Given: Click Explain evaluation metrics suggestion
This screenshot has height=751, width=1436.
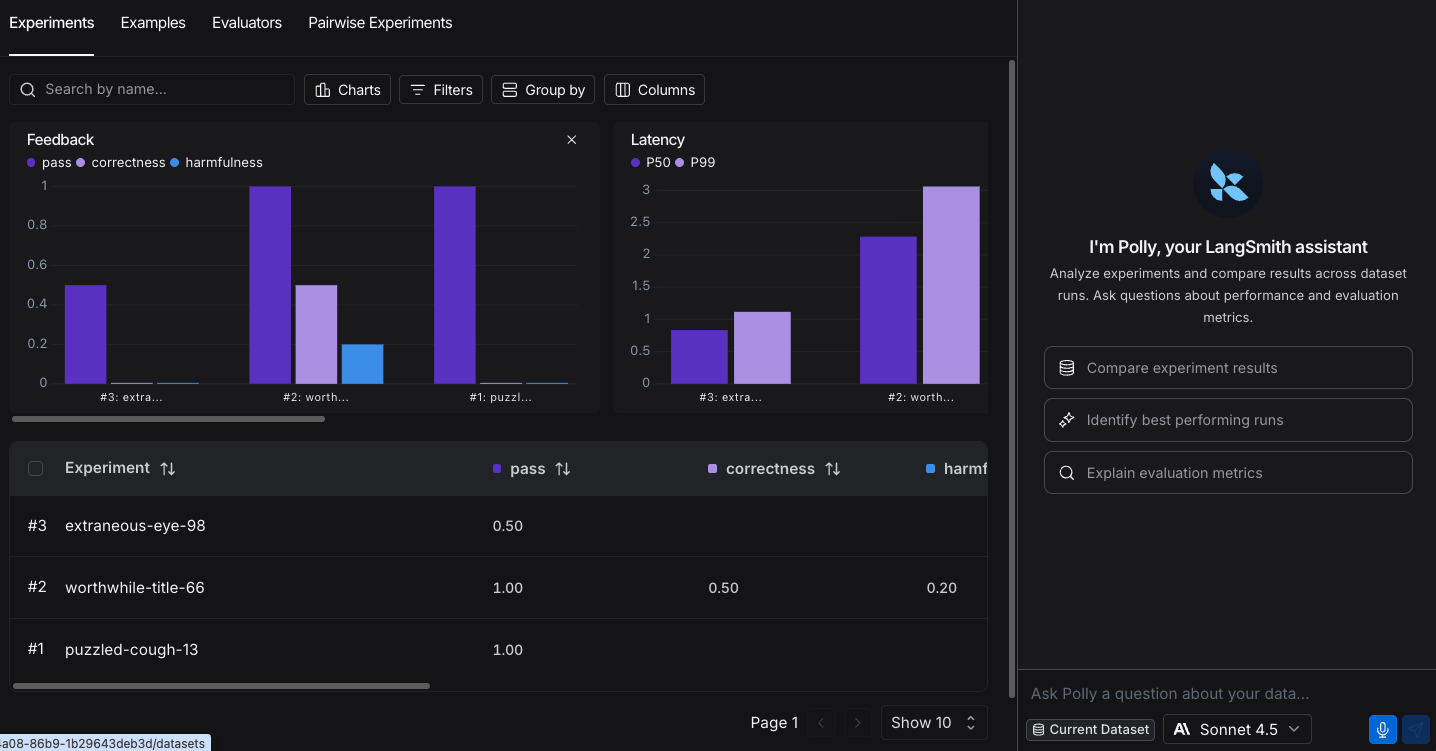Looking at the screenshot, I should pyautogui.click(x=1227, y=472).
